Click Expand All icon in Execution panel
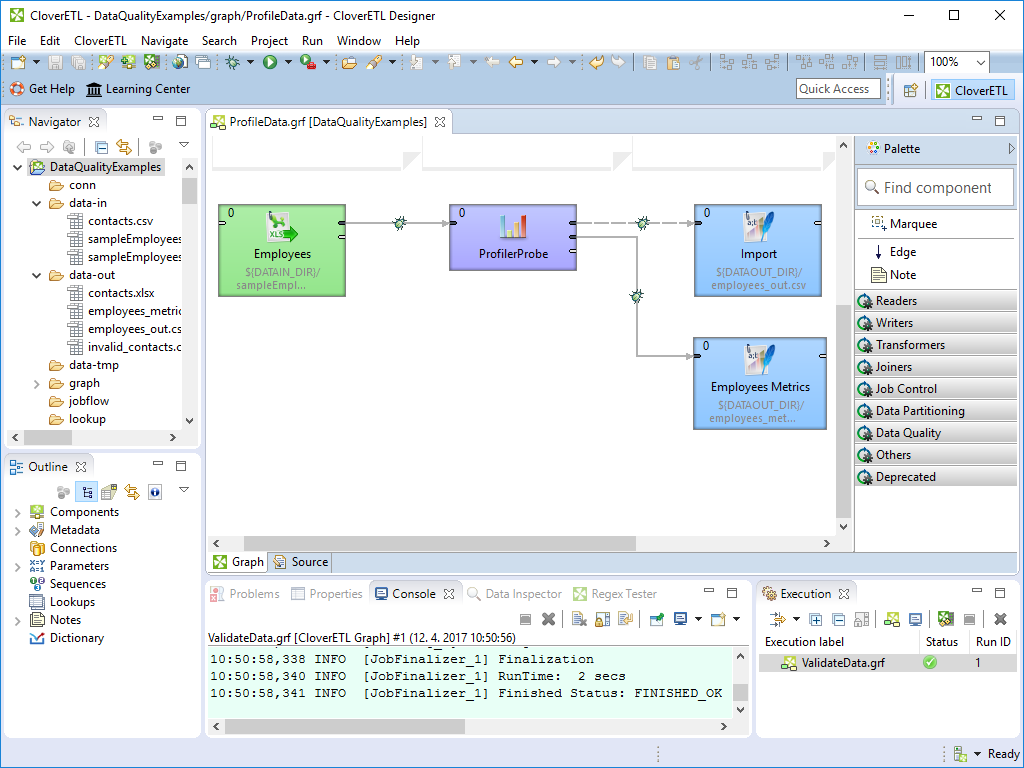 816,619
